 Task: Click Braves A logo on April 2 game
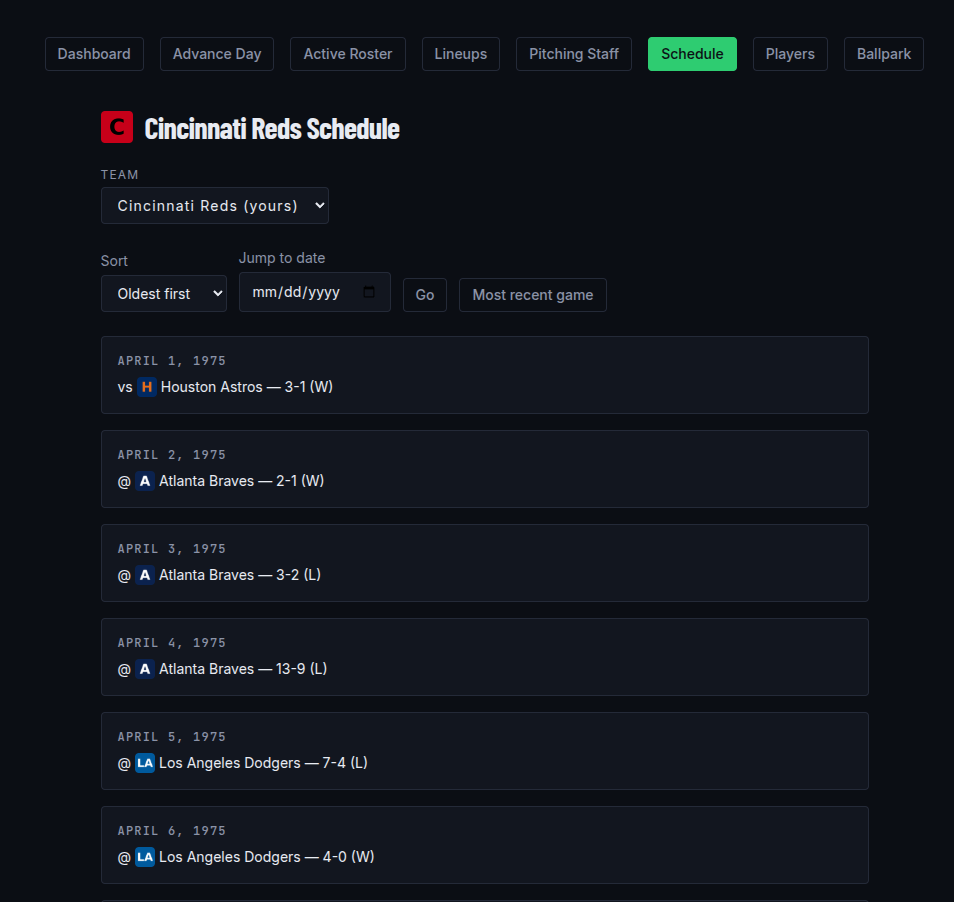[145, 481]
